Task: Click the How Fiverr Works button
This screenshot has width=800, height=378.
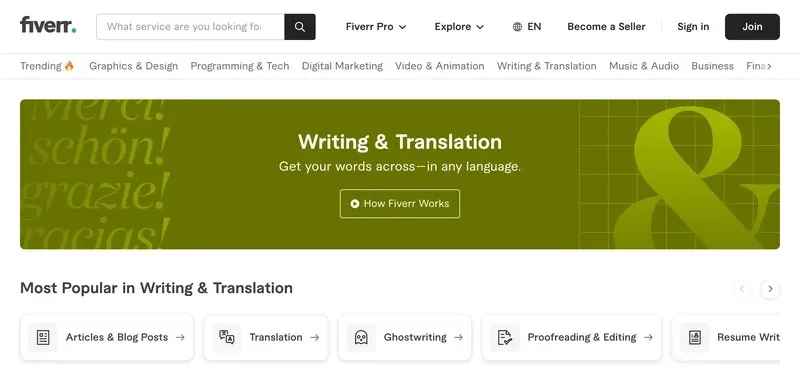Action: click(x=400, y=204)
